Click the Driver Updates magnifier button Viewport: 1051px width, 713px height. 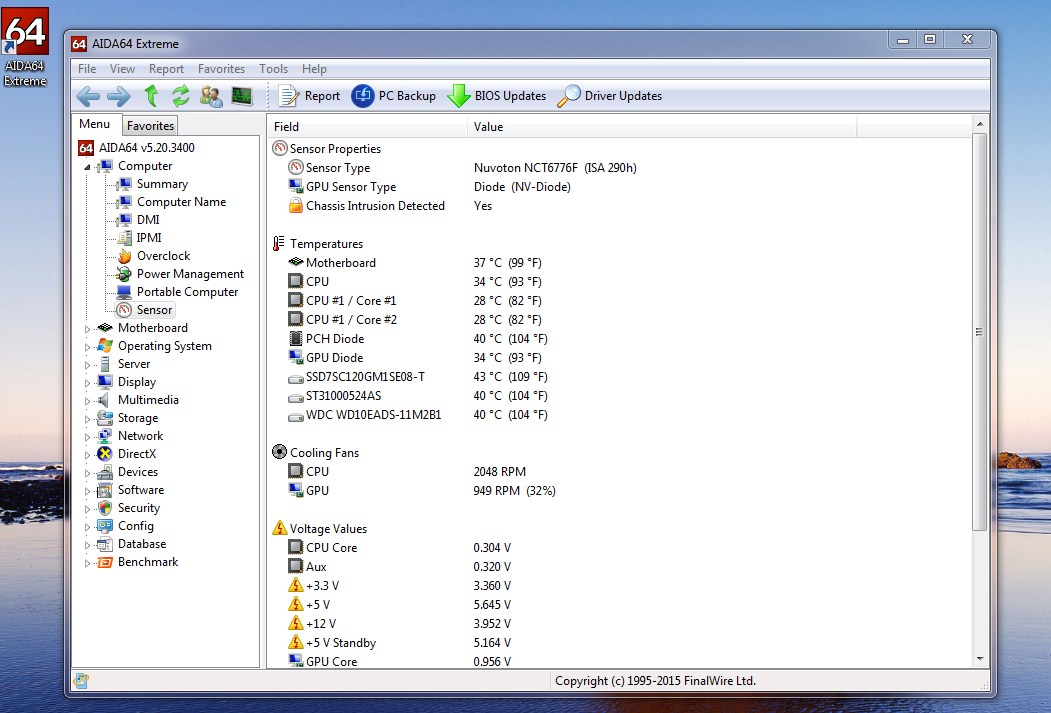609,96
